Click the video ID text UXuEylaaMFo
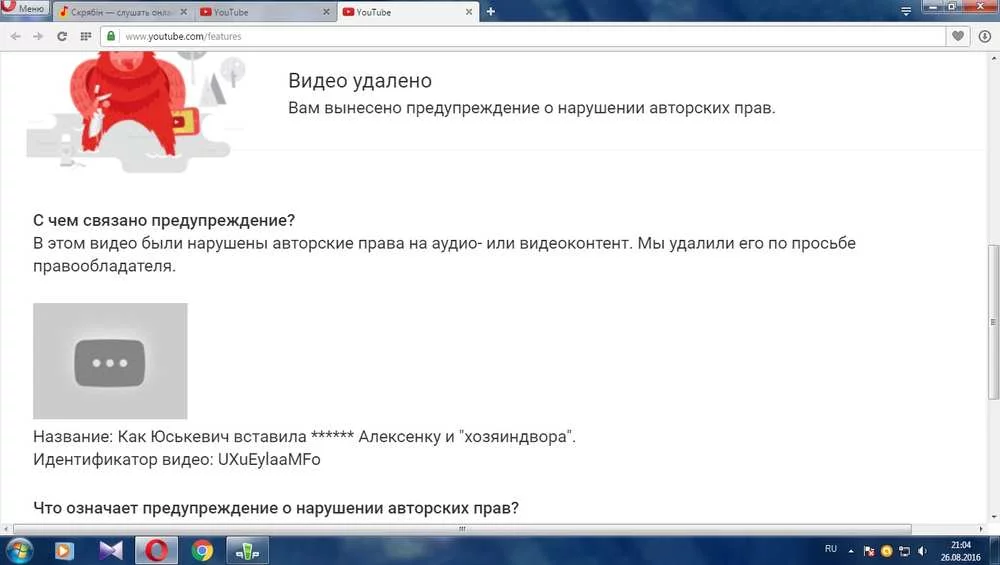 pos(269,460)
